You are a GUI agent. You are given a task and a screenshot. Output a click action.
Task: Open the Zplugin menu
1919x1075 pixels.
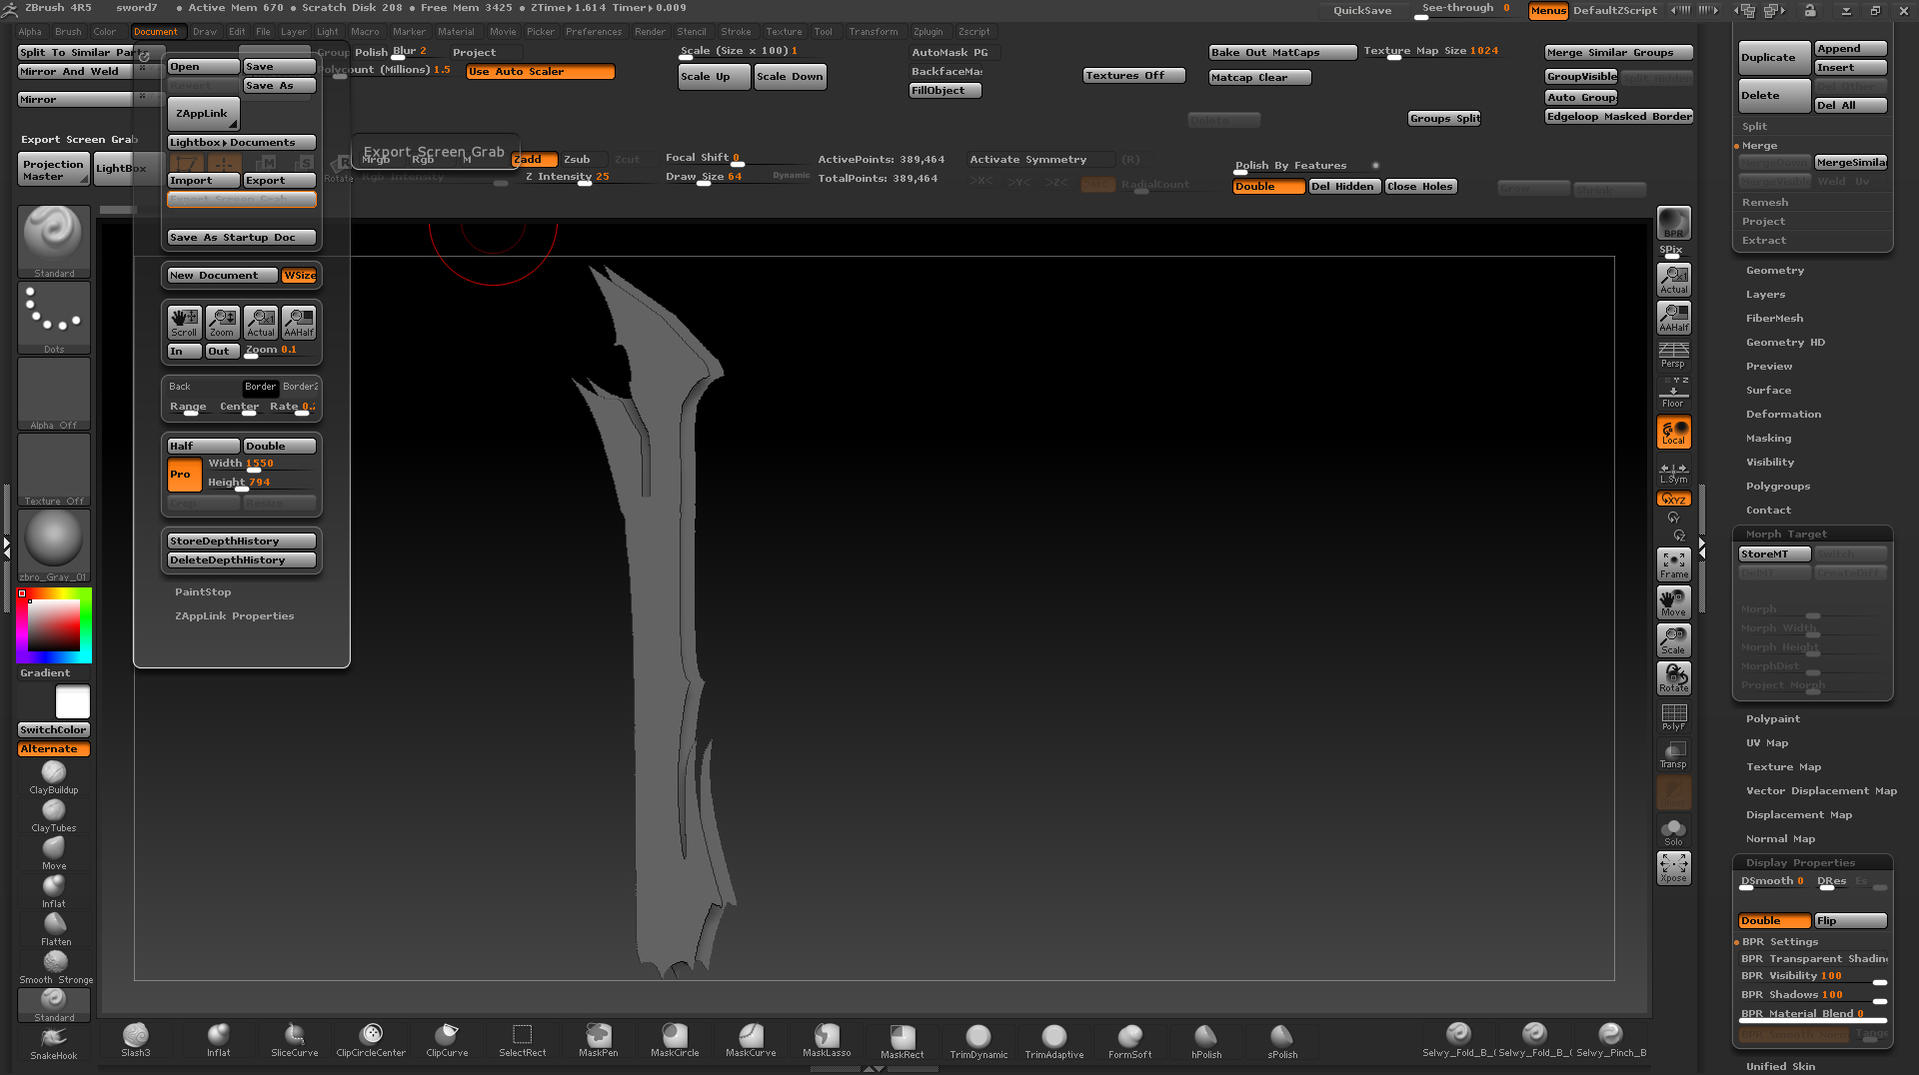(x=928, y=31)
